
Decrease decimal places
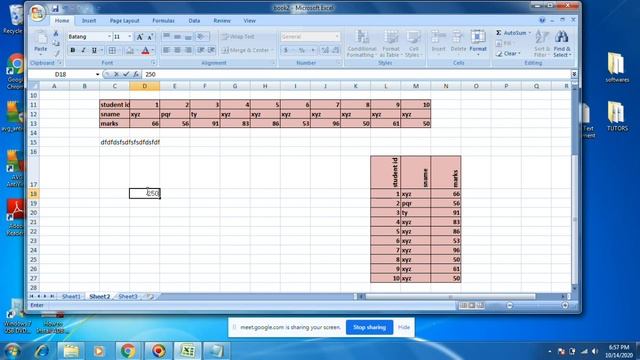click(x=336, y=50)
